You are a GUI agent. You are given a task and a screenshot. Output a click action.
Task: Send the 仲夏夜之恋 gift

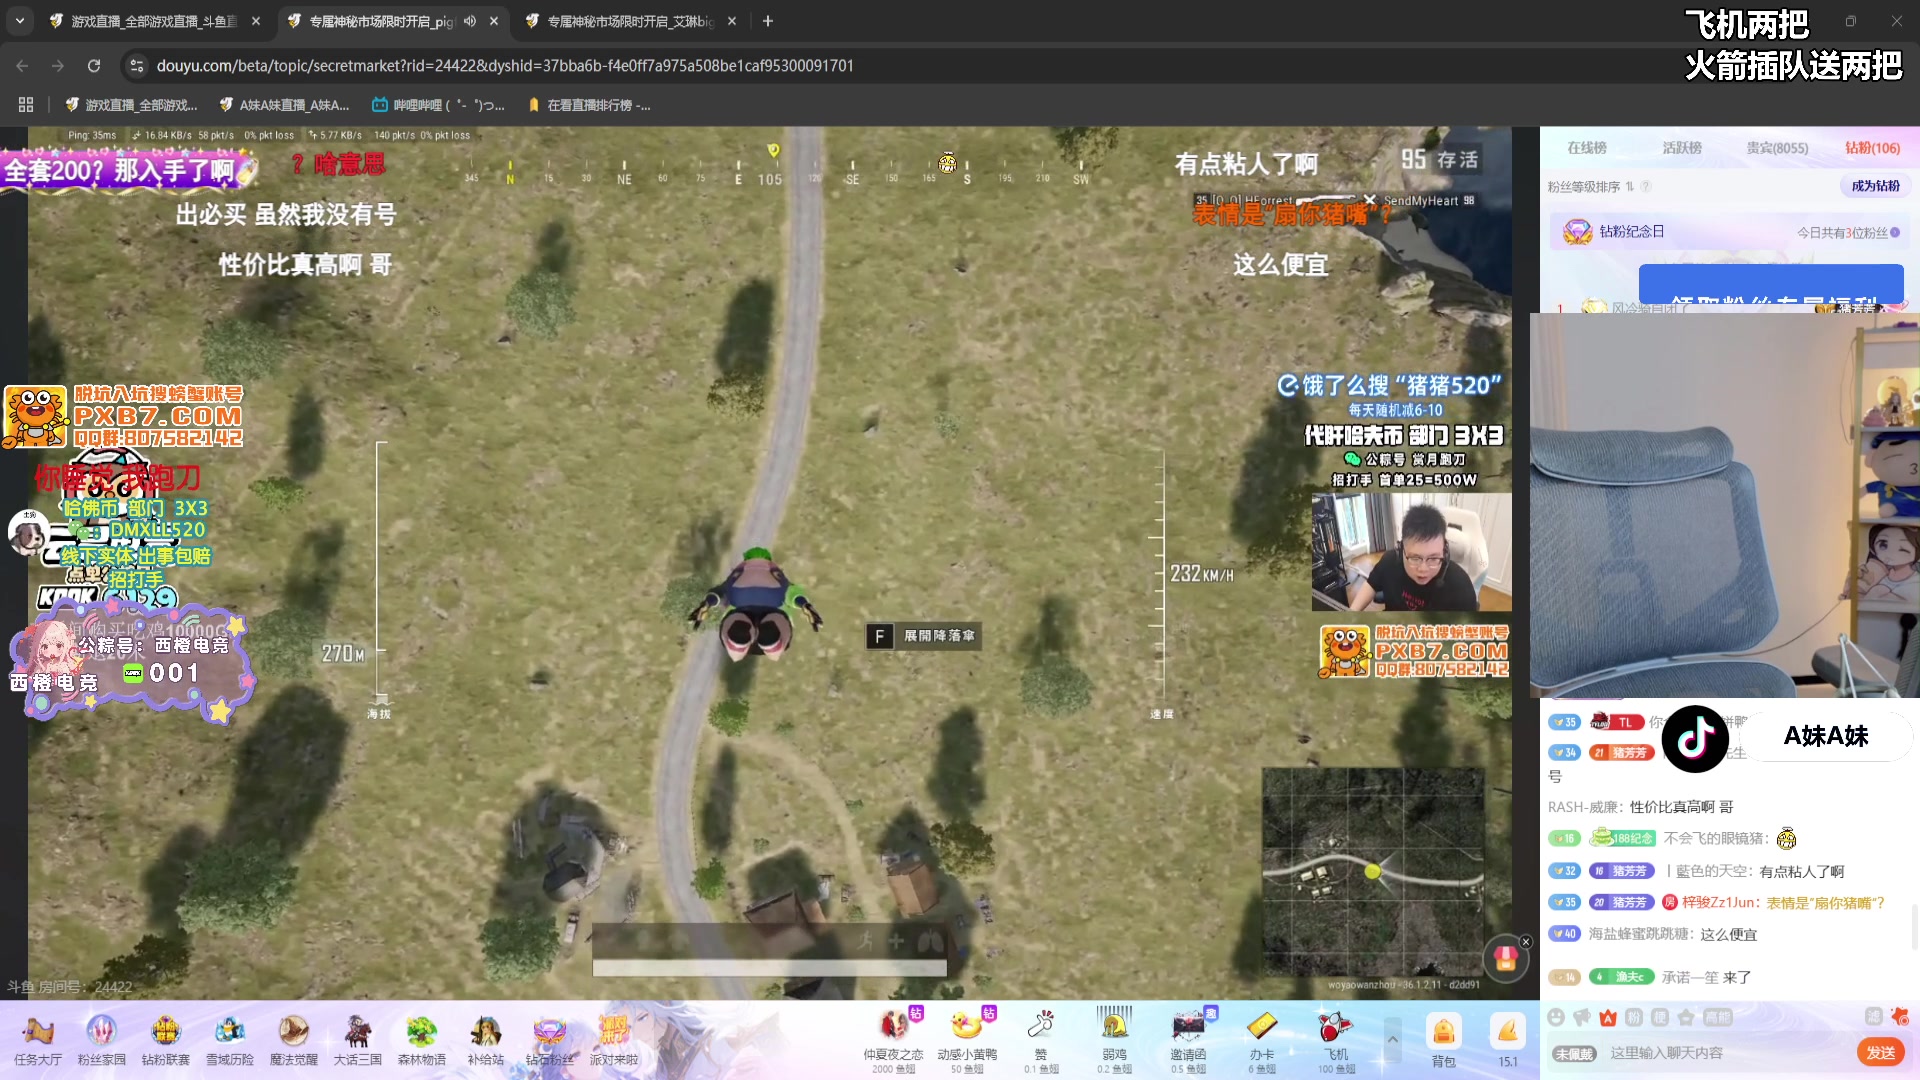(893, 1040)
